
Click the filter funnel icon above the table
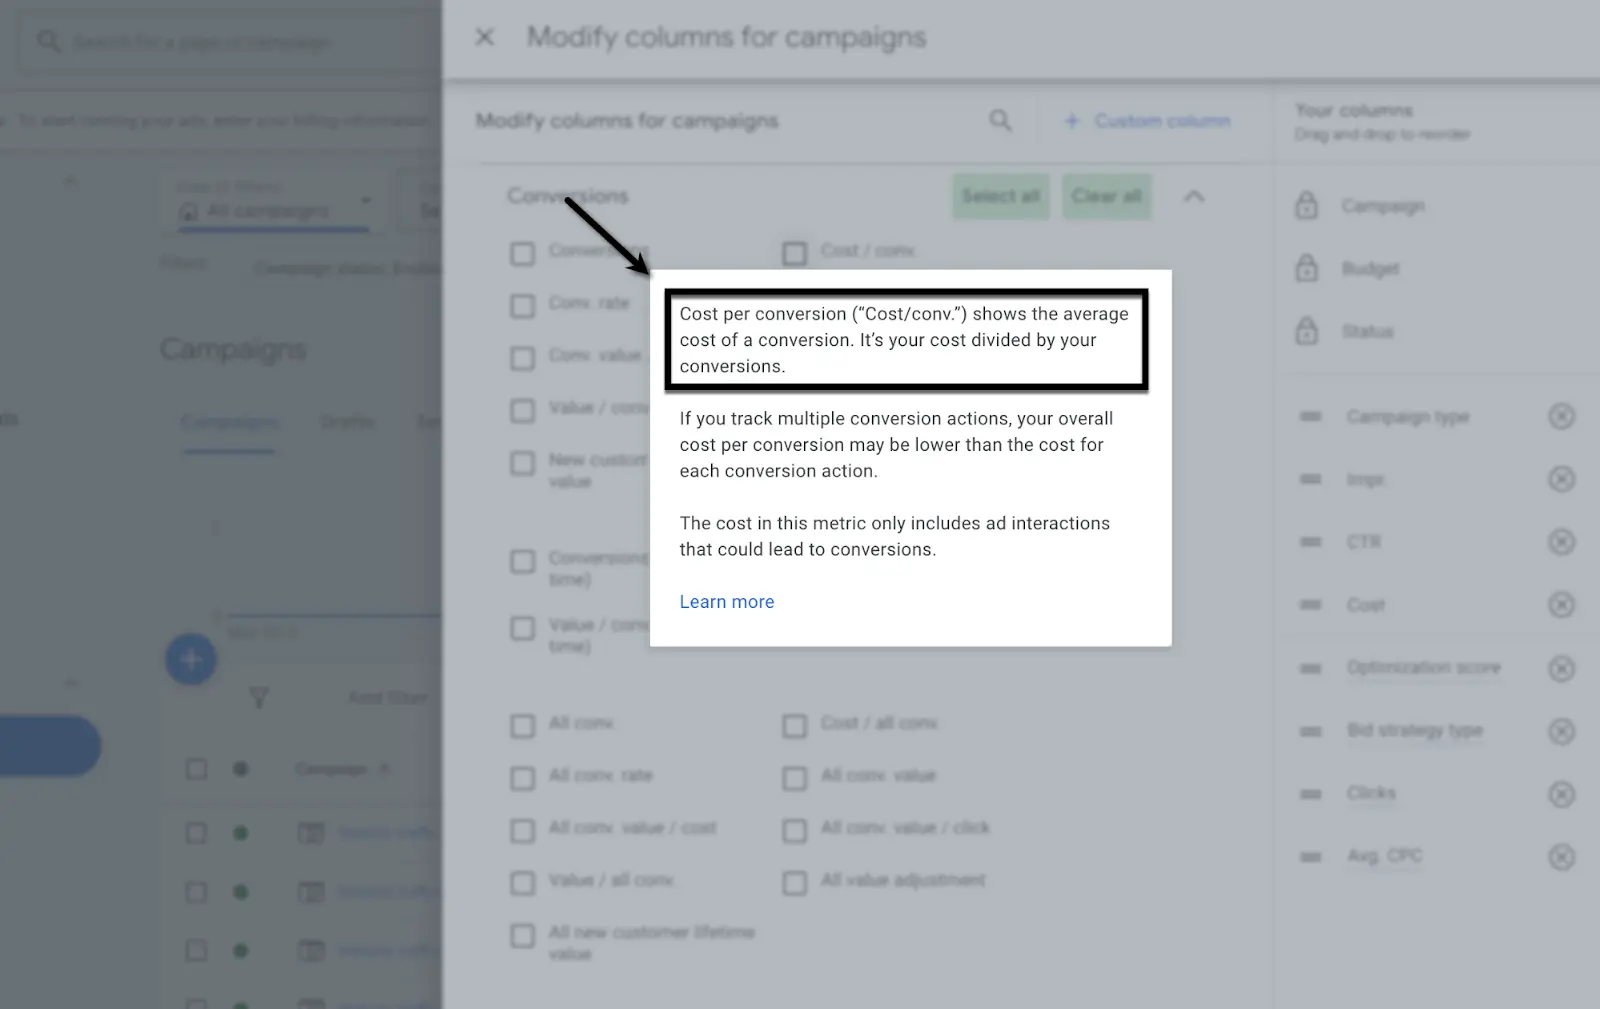tap(258, 698)
